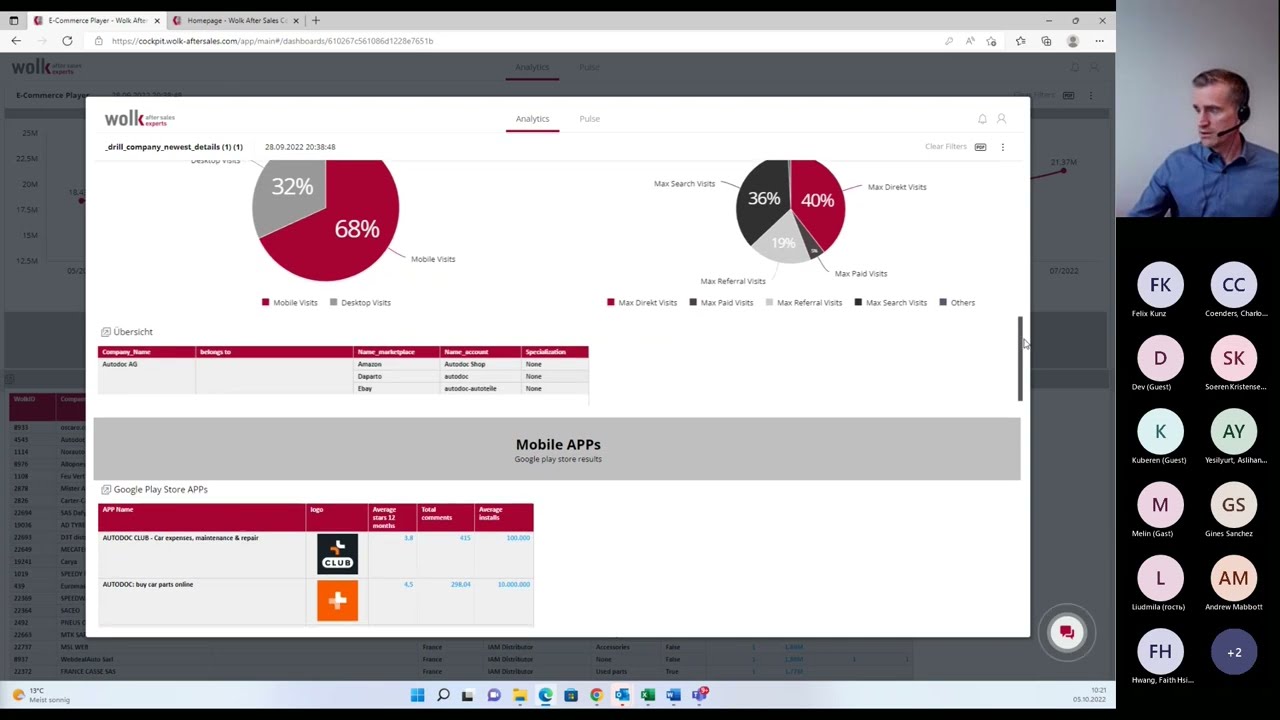Export the dashboard via the PDF icon
1280x720 pixels.
click(980, 147)
